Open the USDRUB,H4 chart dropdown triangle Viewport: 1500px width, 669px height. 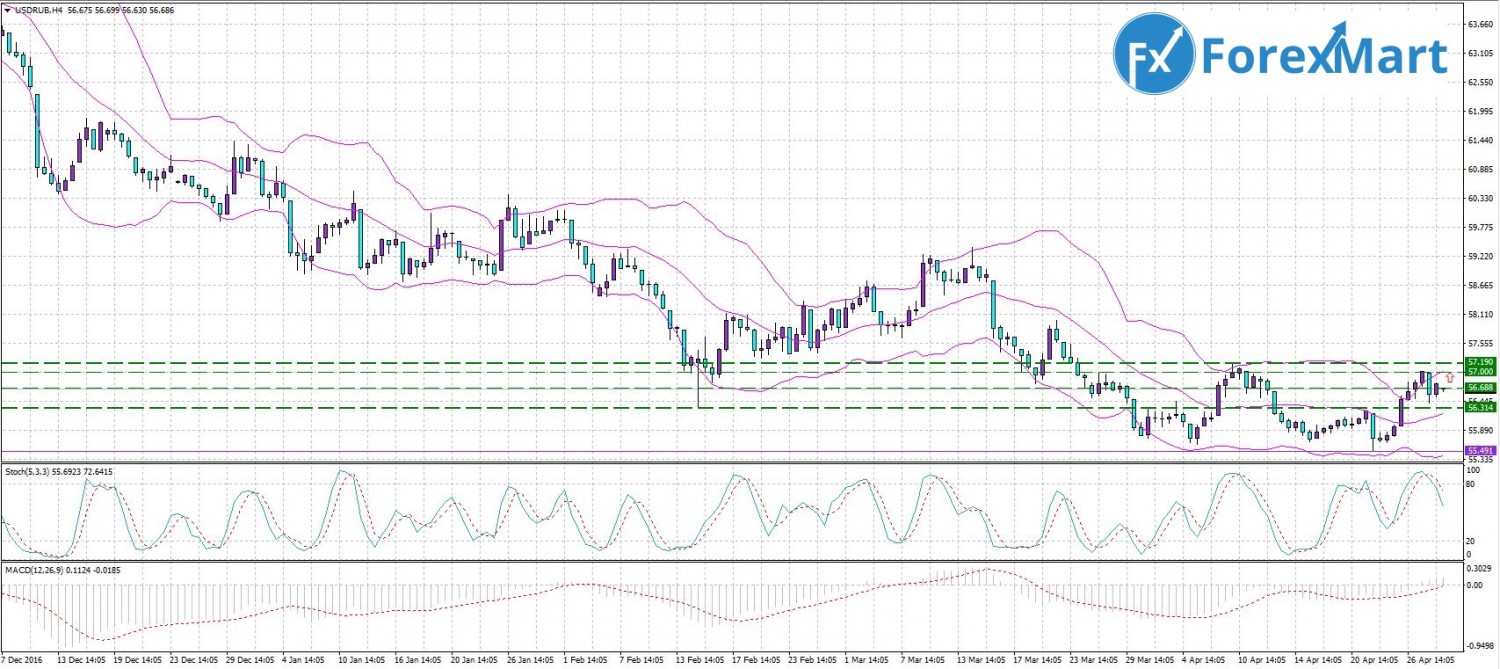click(x=8, y=9)
